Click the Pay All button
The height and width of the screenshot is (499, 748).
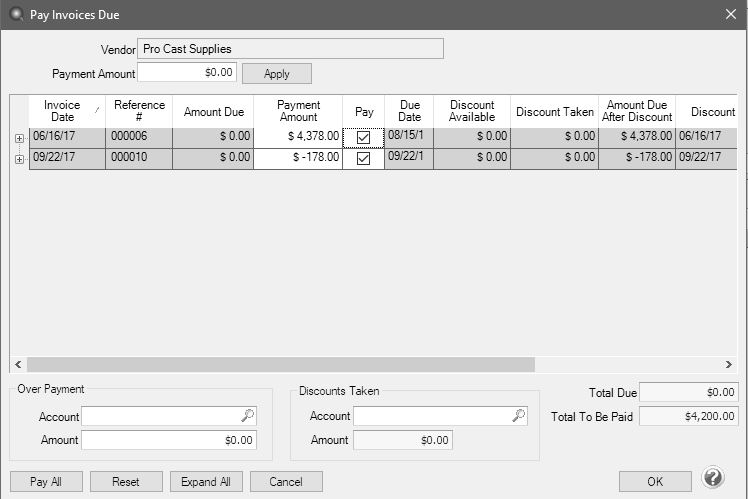[x=46, y=482]
